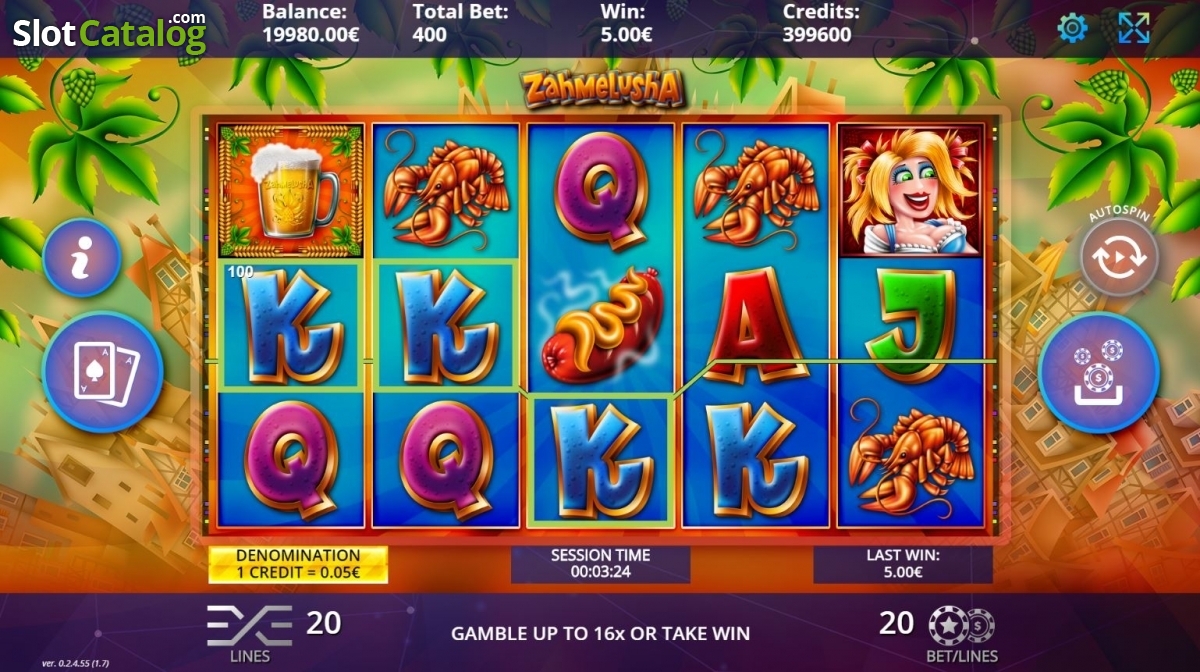
Task: Click the beer mug symbol
Action: (x=292, y=191)
